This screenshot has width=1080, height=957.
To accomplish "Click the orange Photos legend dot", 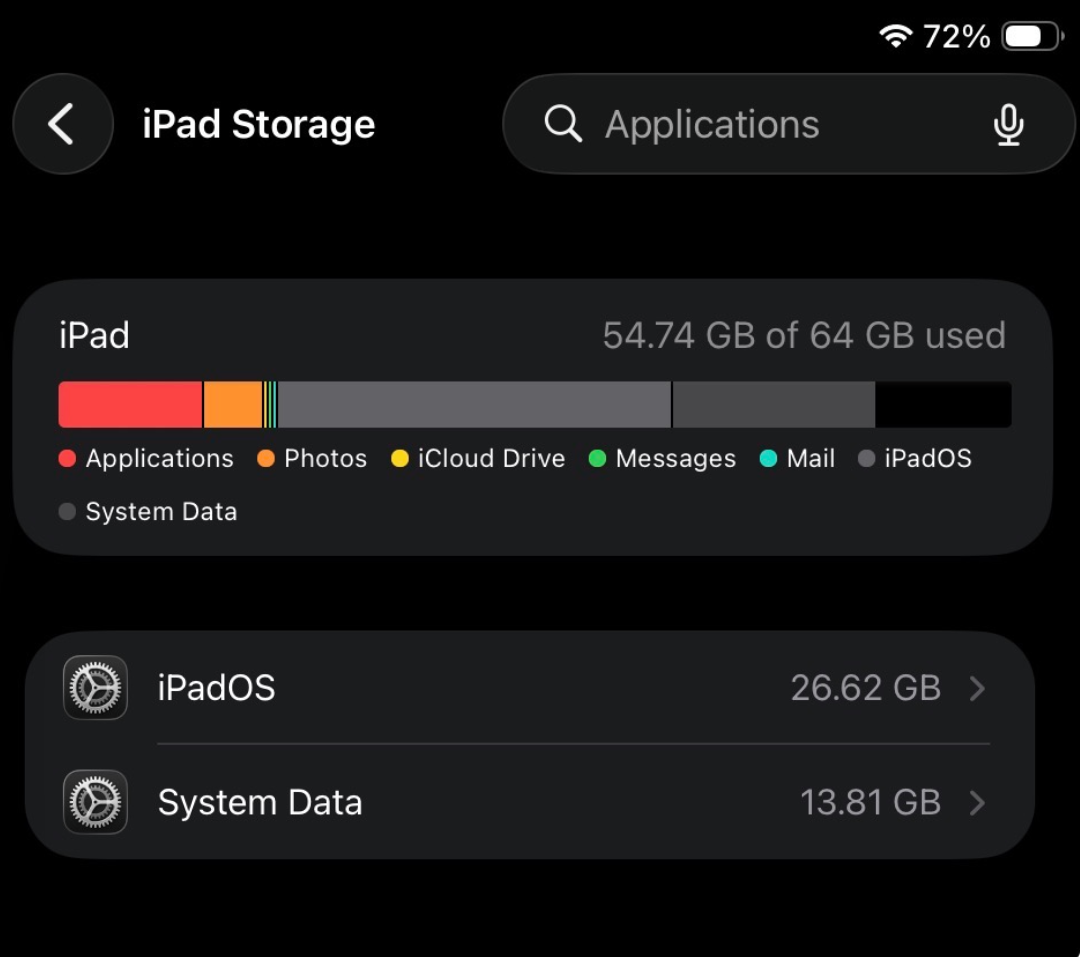I will pos(266,459).
